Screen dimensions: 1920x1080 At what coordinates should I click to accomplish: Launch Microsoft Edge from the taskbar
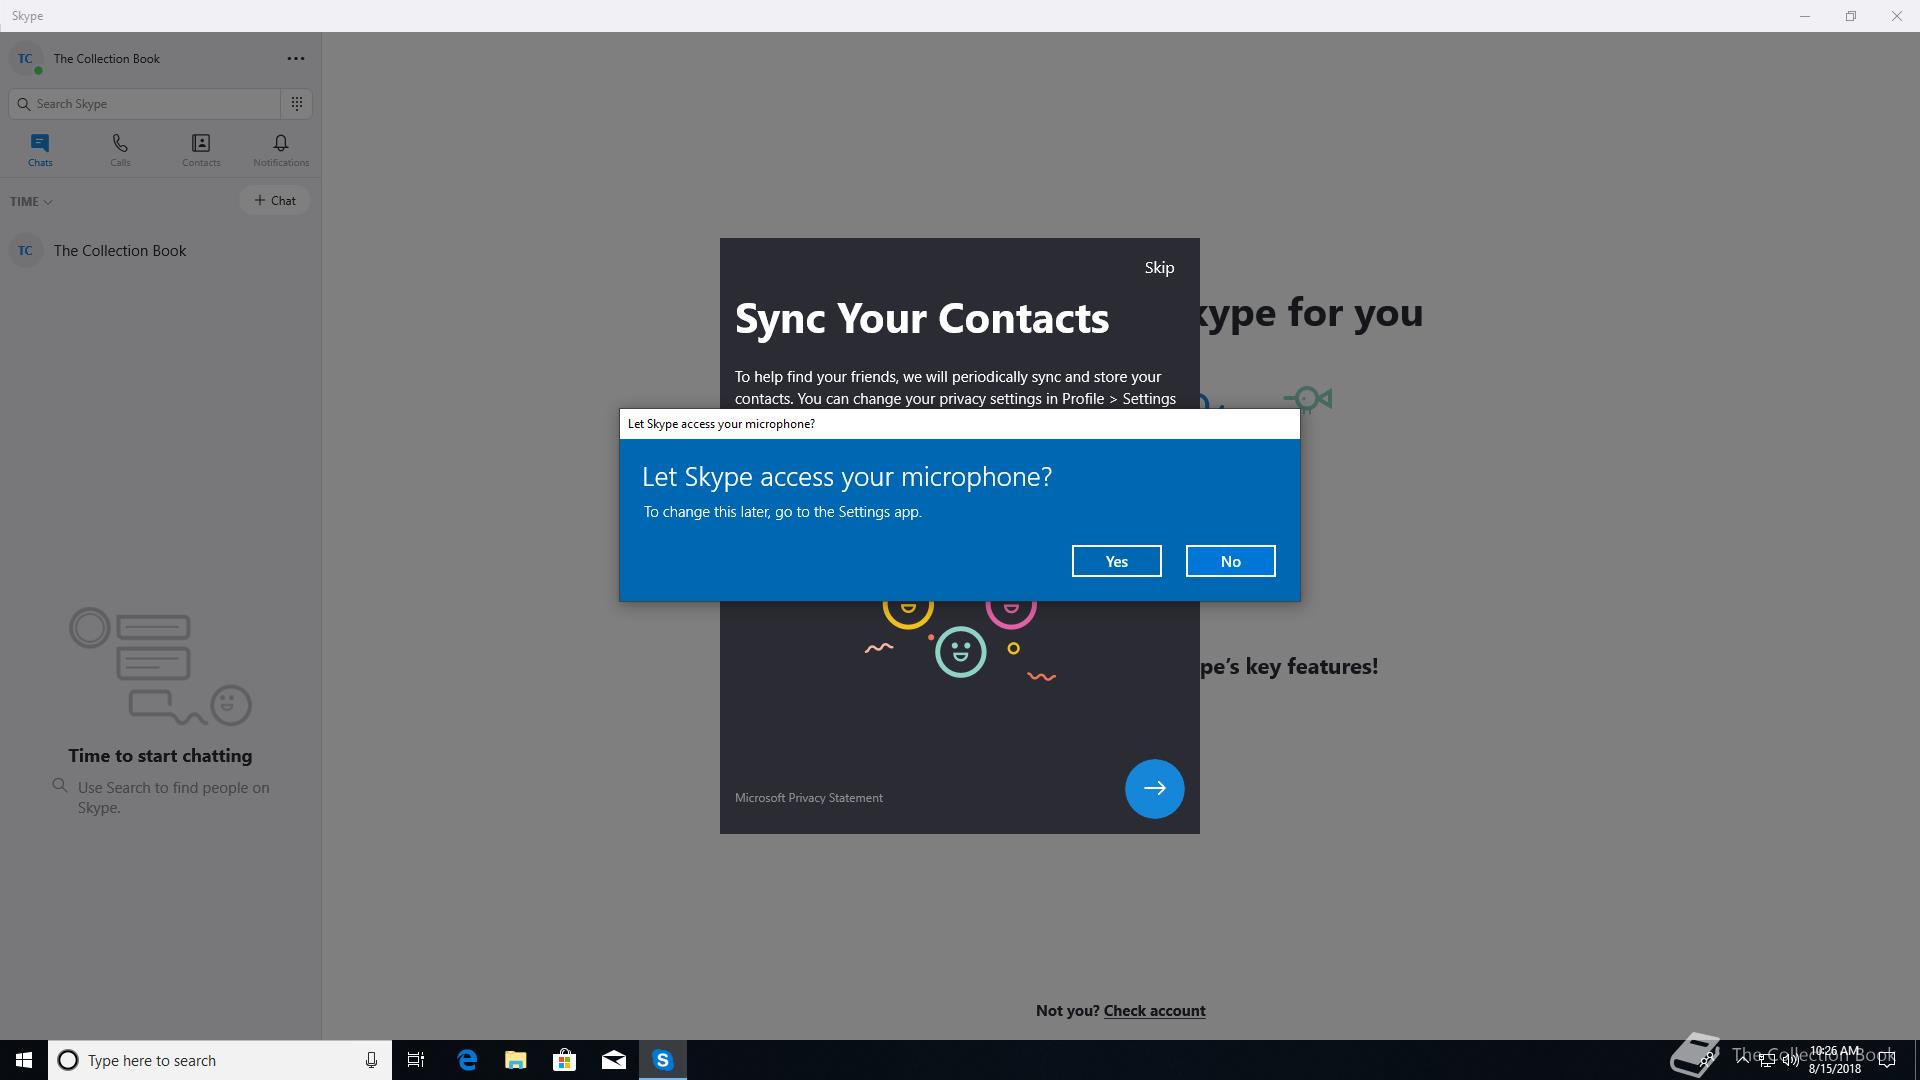point(467,1060)
